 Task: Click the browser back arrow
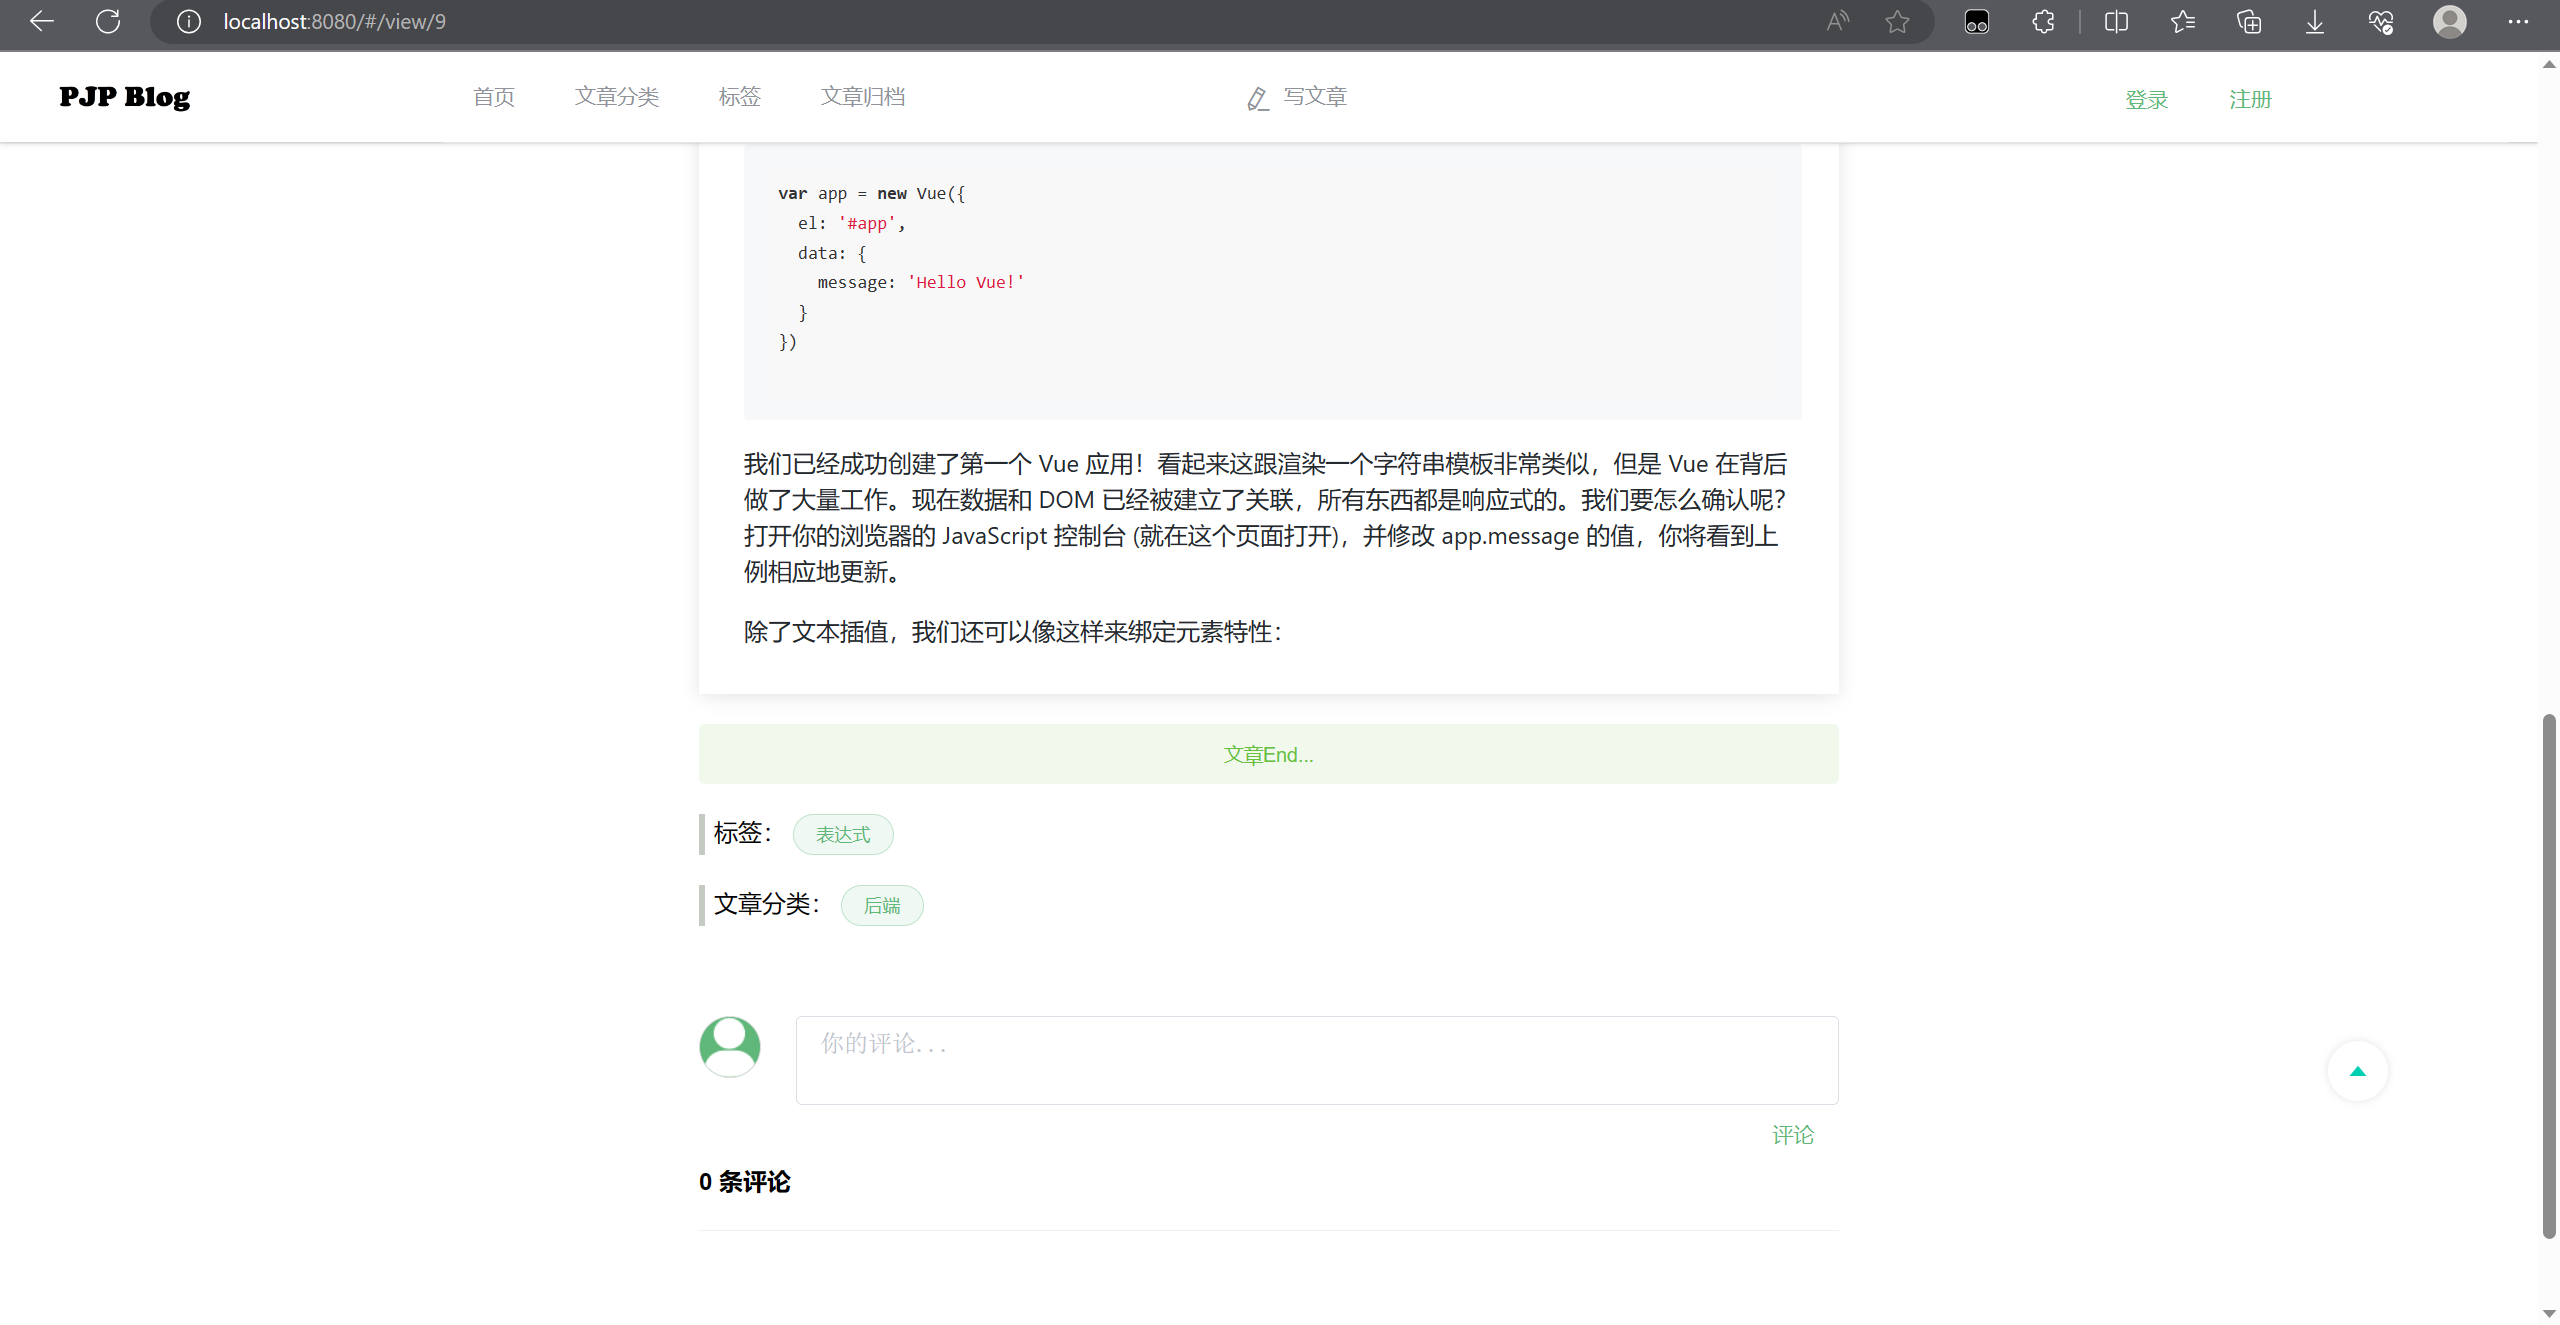coord(43,21)
